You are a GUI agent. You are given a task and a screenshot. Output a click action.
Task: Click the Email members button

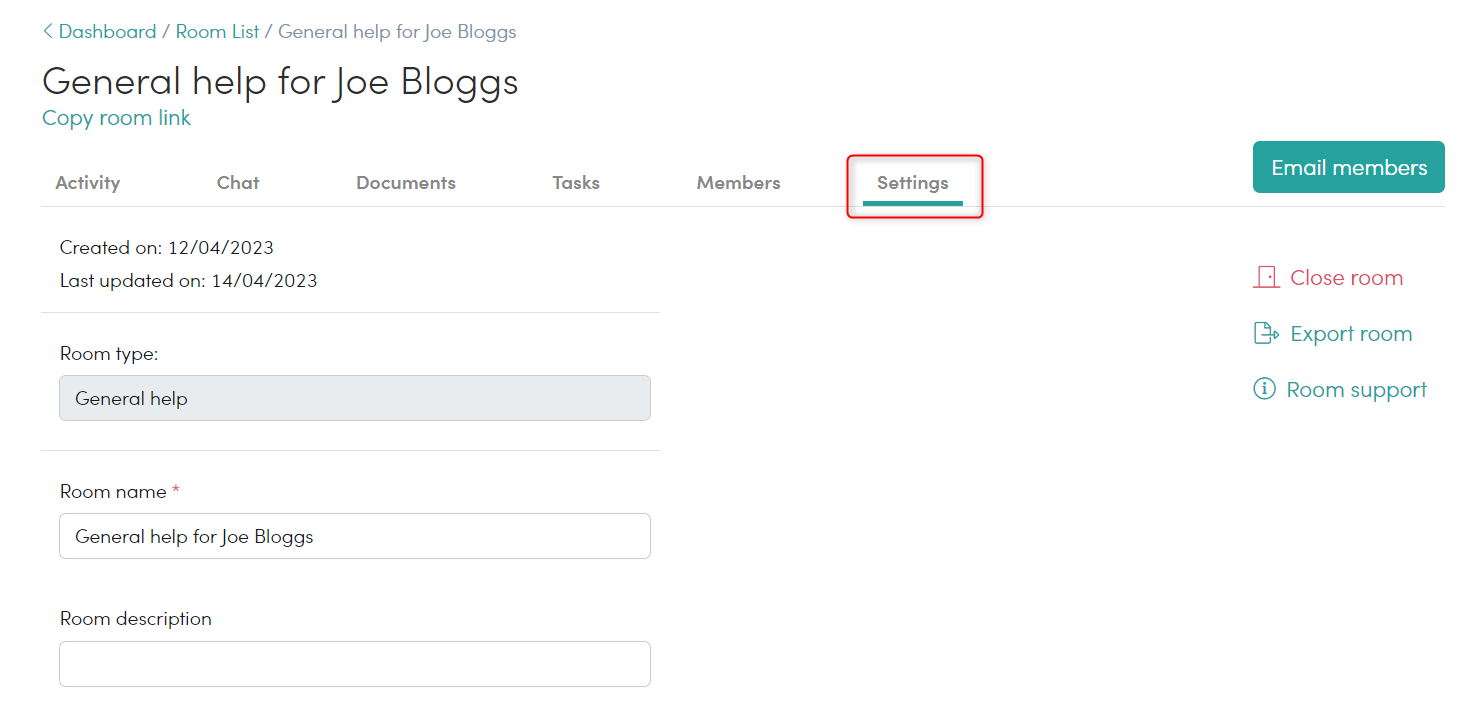1349,167
